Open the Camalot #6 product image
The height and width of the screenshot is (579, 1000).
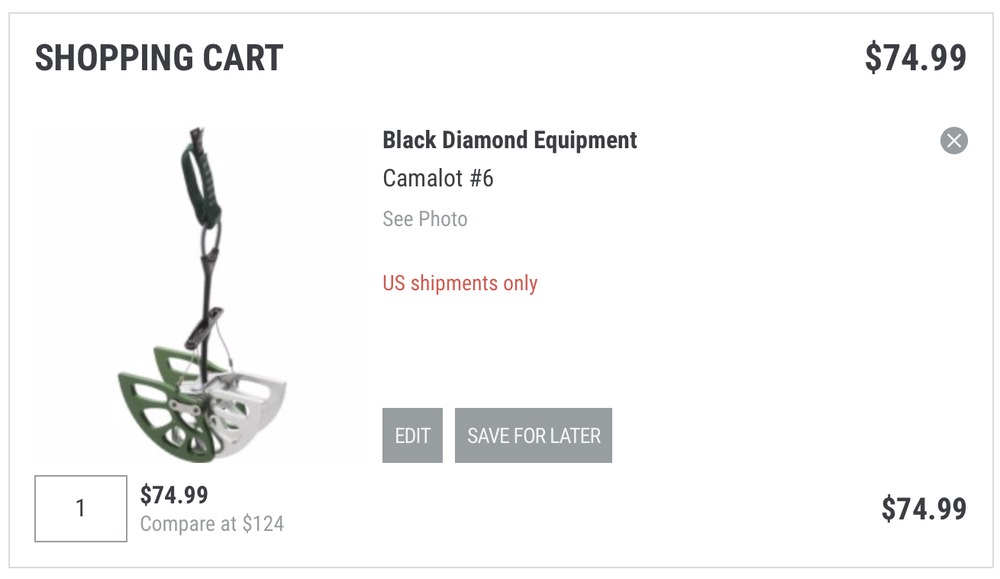coord(202,295)
